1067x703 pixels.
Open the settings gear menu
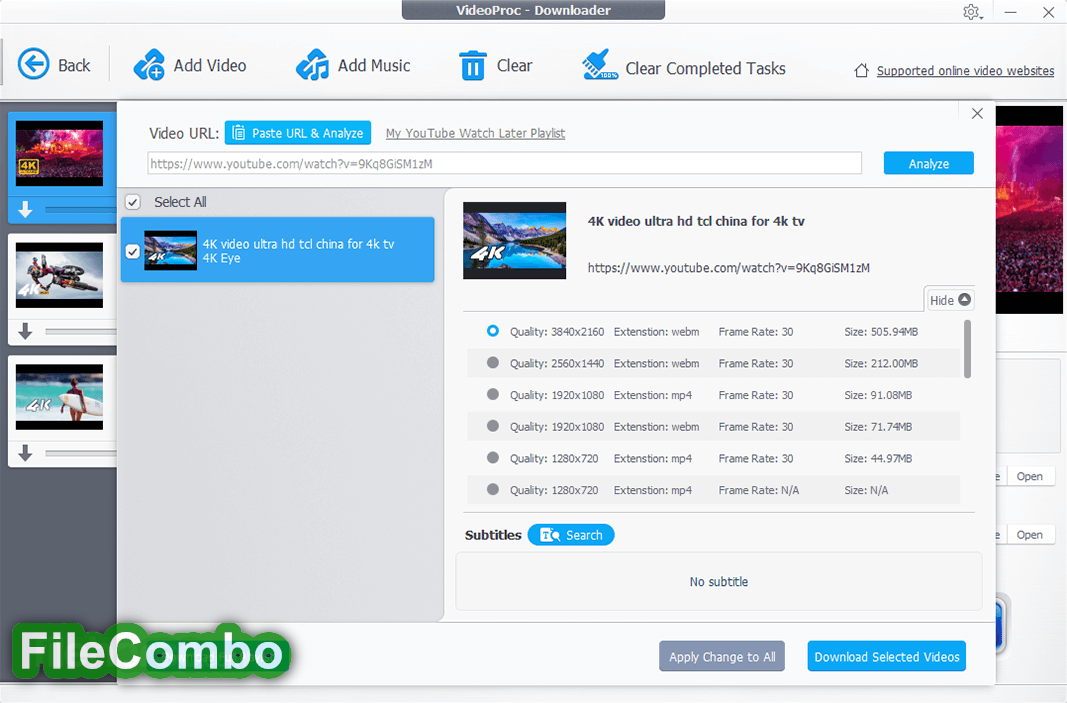tap(972, 12)
